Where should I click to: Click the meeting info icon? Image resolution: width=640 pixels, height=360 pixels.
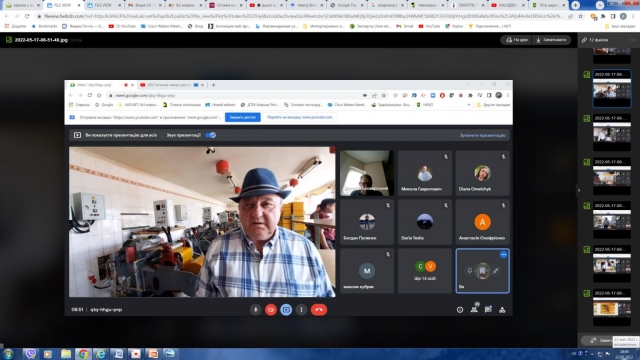tap(460, 310)
